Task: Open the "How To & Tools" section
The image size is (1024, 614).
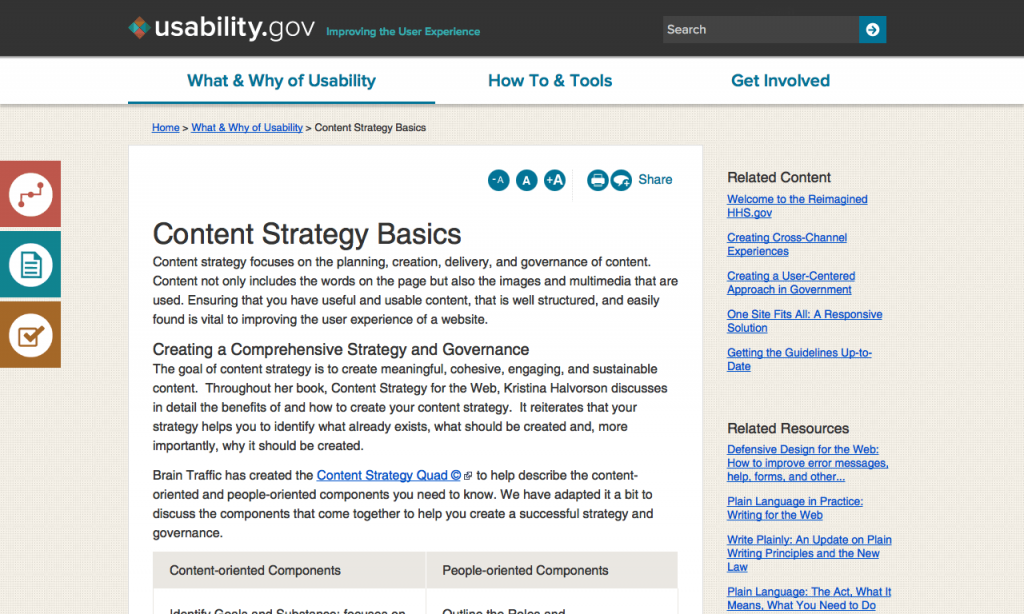Action: pos(550,80)
